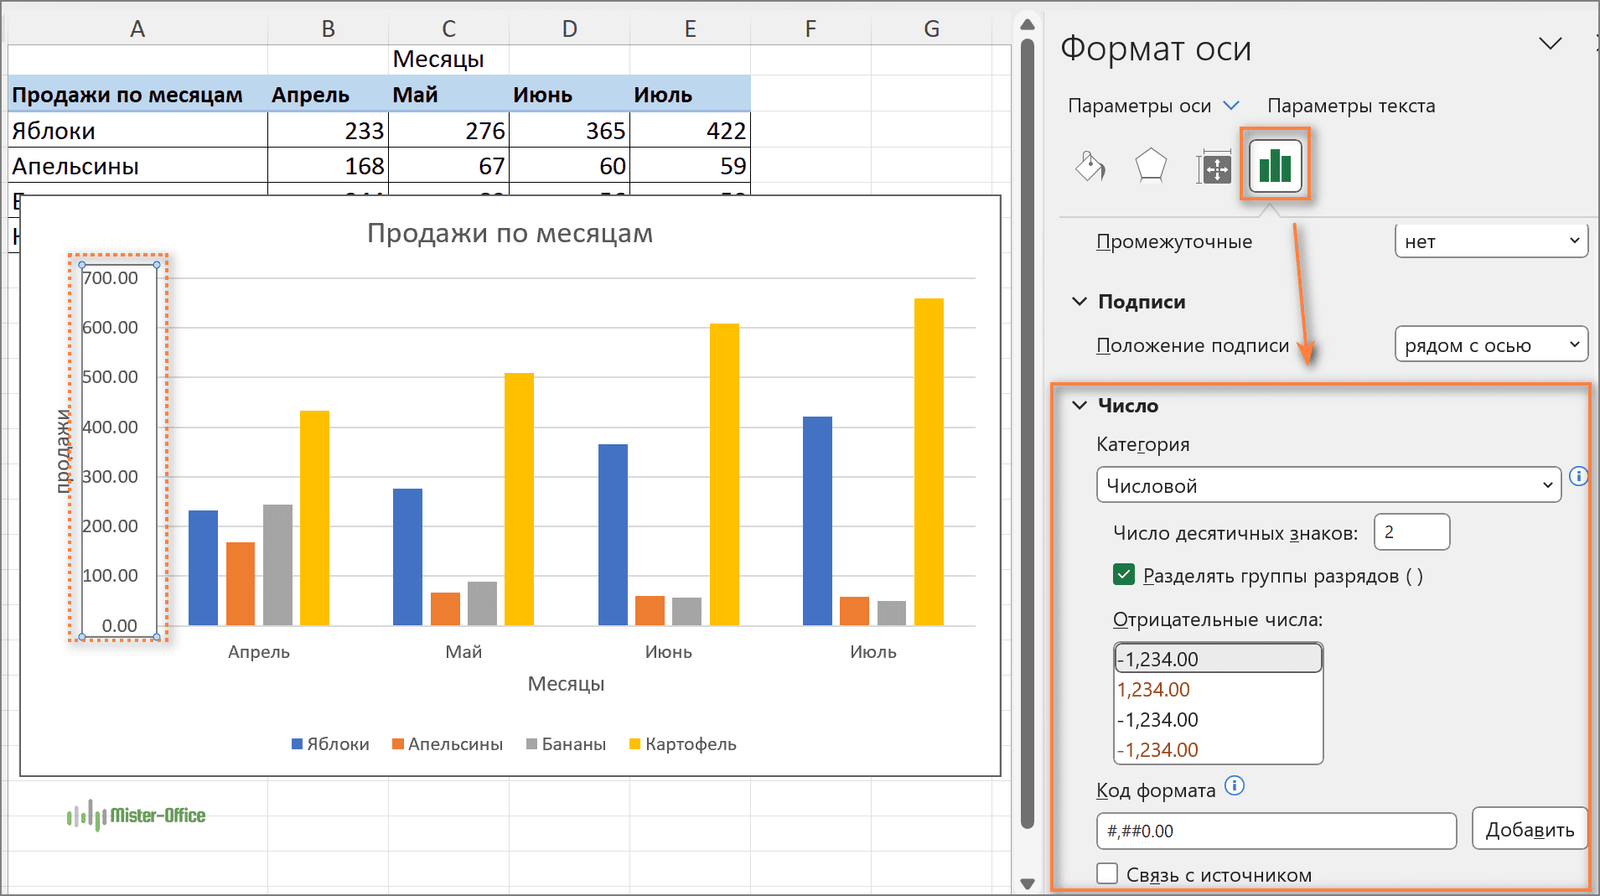The height and width of the screenshot is (896, 1600).
Task: Click the blue Яблоки legend marker
Action: 297,744
